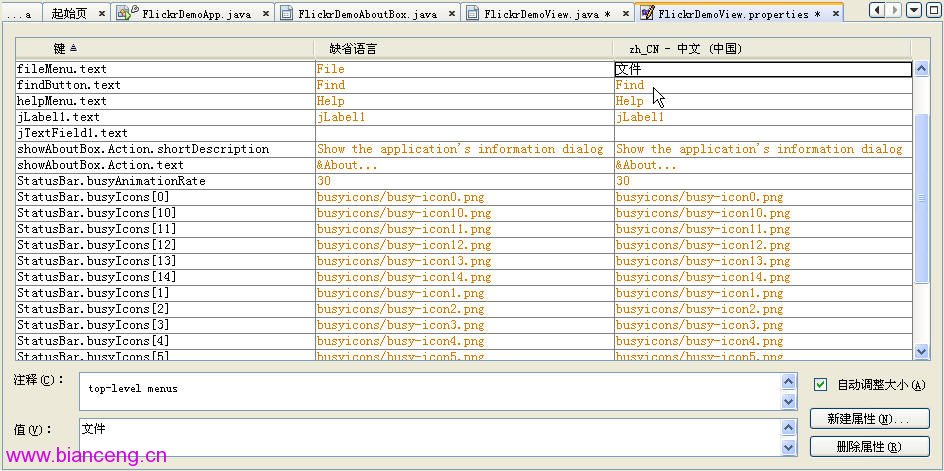
Task: Maximize the editor window button
Action: [x=932, y=10]
